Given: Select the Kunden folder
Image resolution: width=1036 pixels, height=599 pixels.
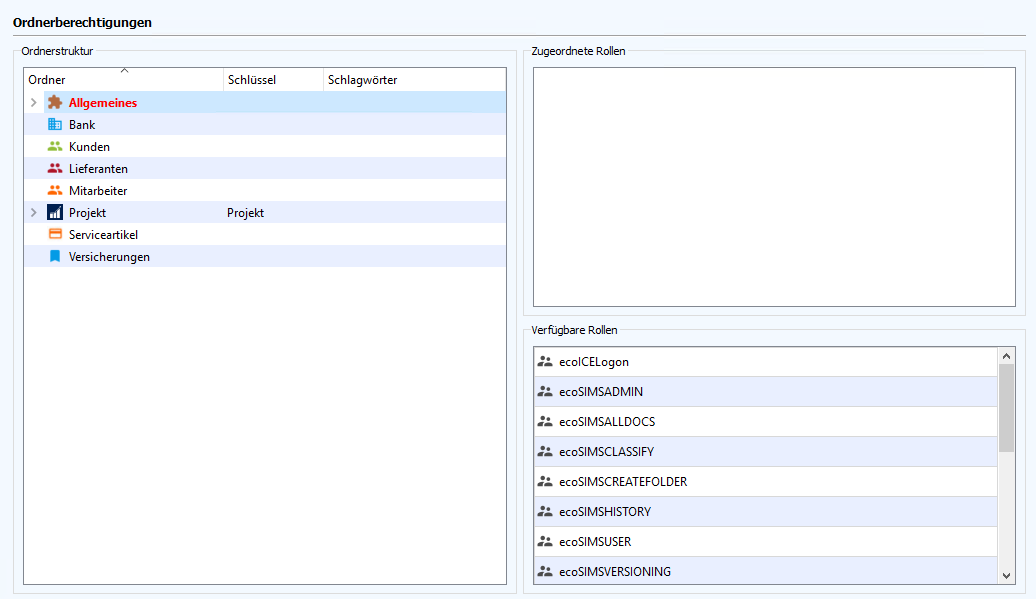Looking at the screenshot, I should (89, 147).
